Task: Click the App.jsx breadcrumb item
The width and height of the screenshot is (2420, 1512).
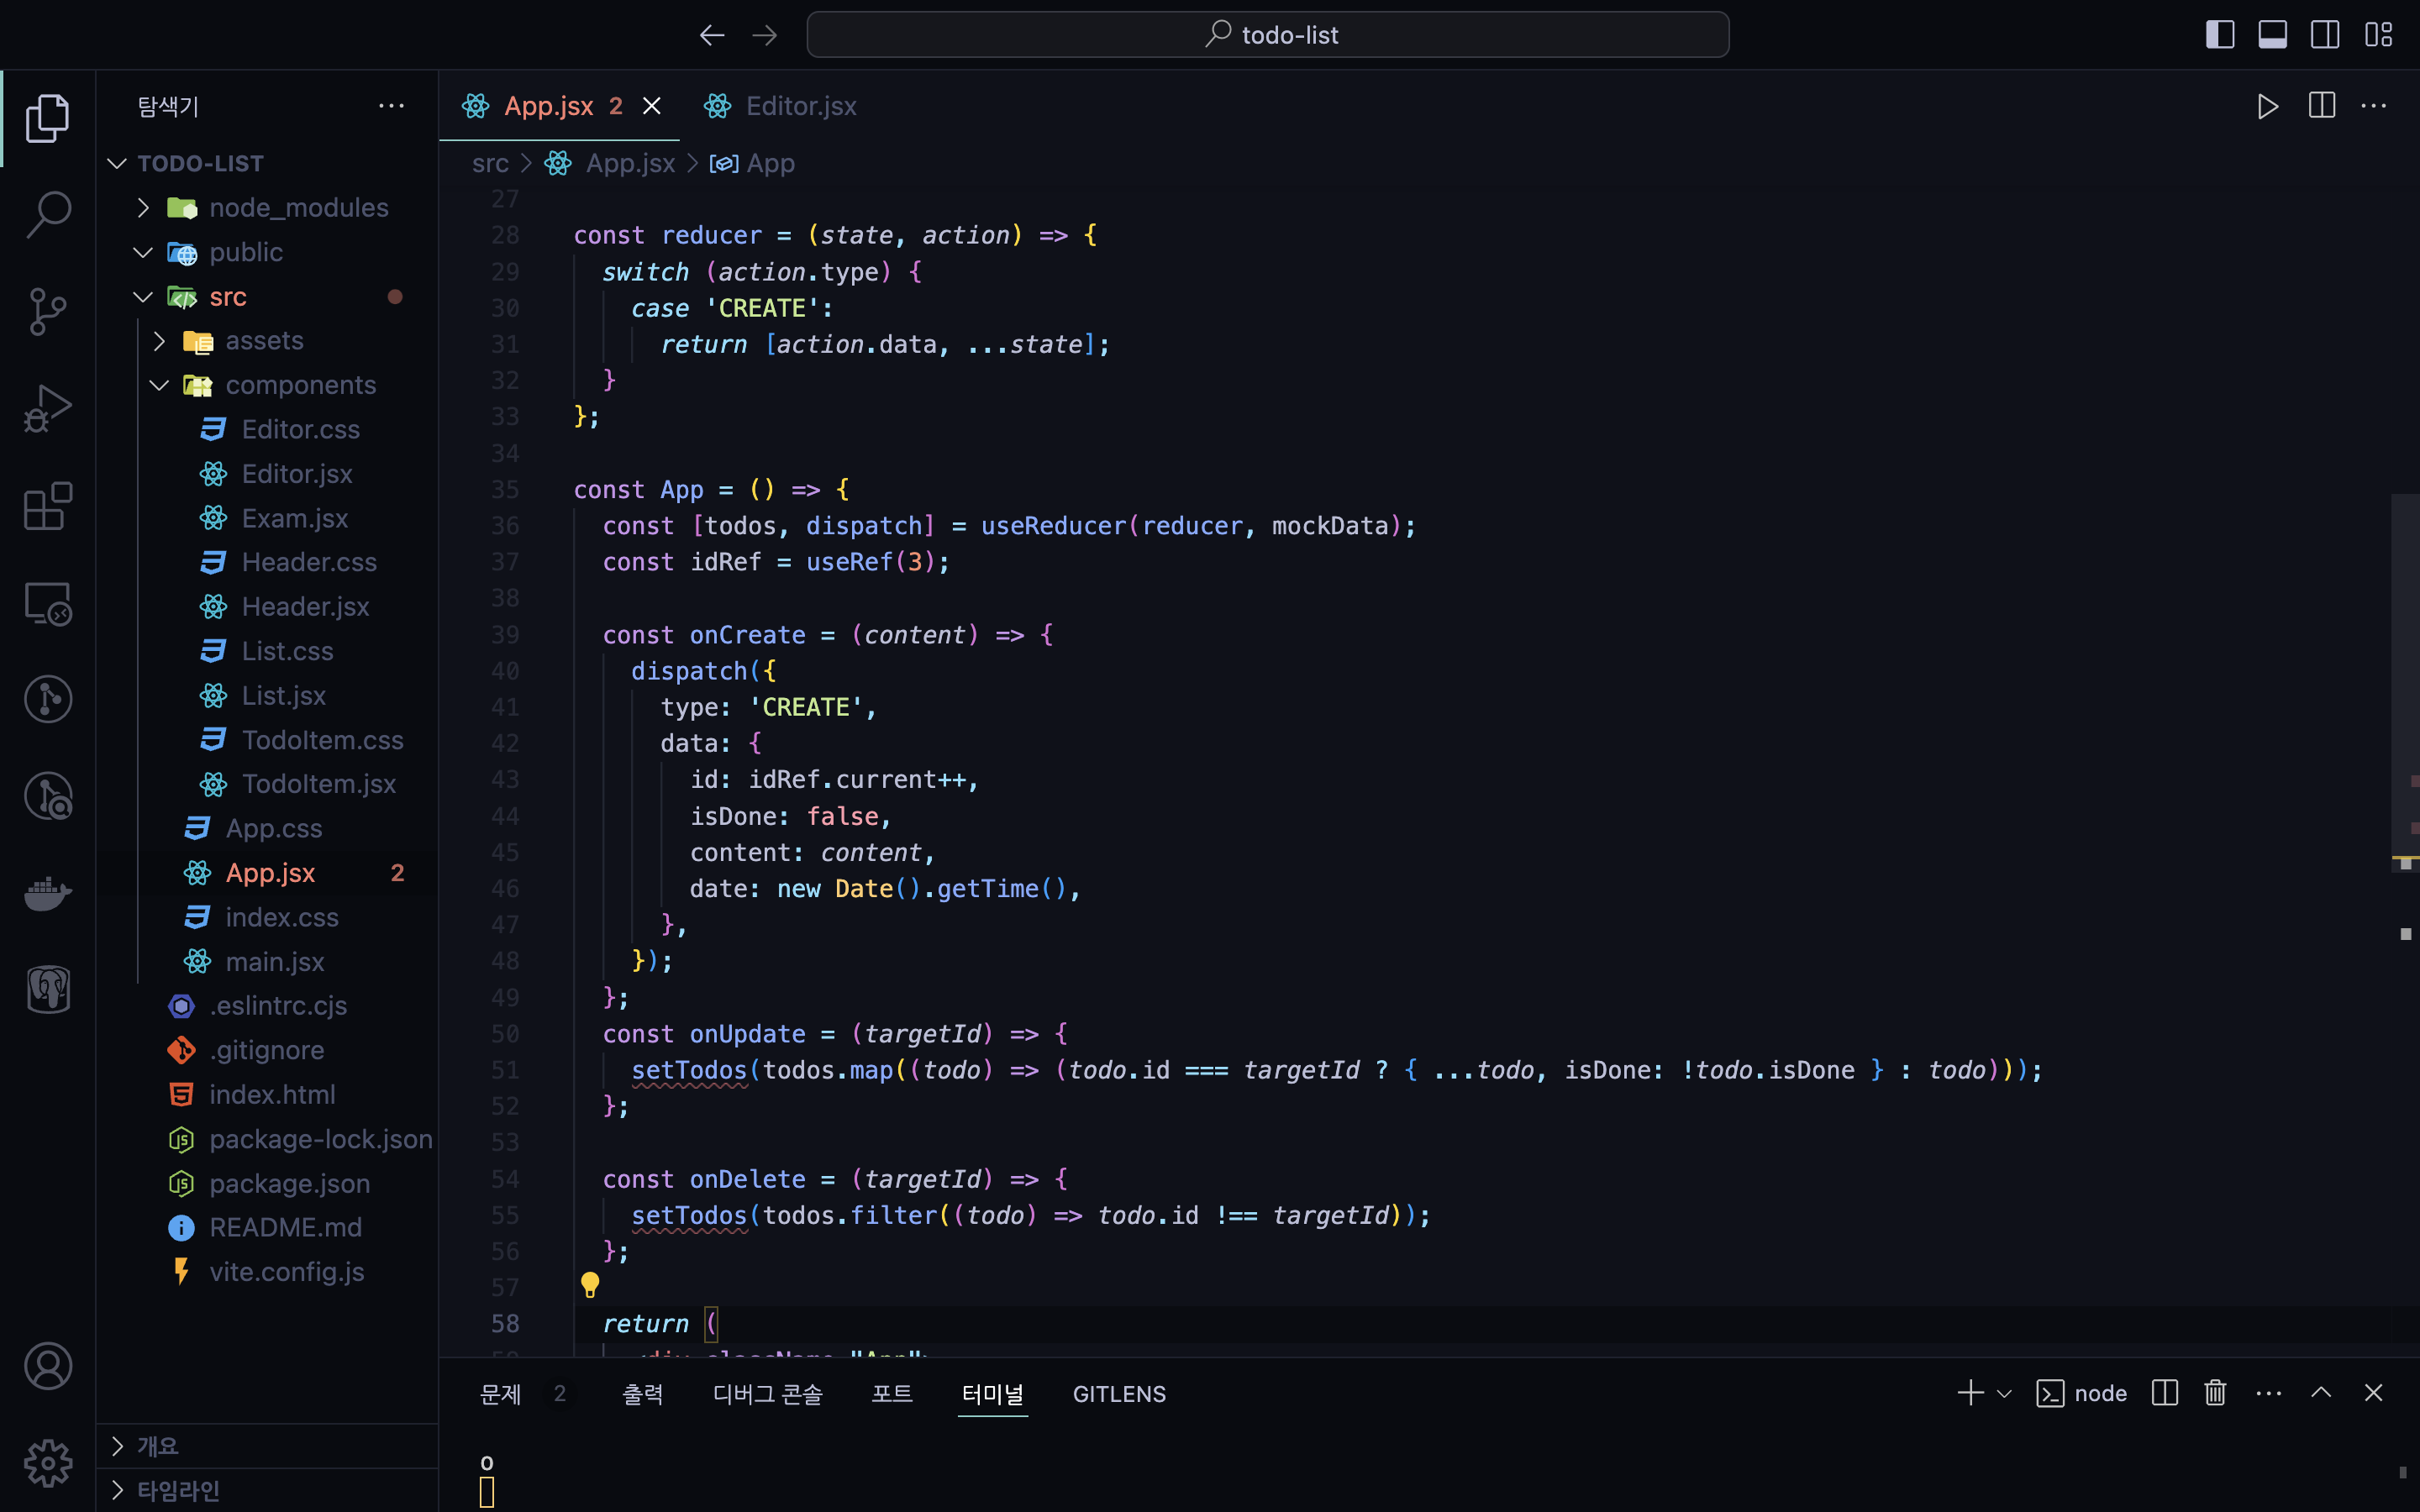Action: [x=630, y=163]
